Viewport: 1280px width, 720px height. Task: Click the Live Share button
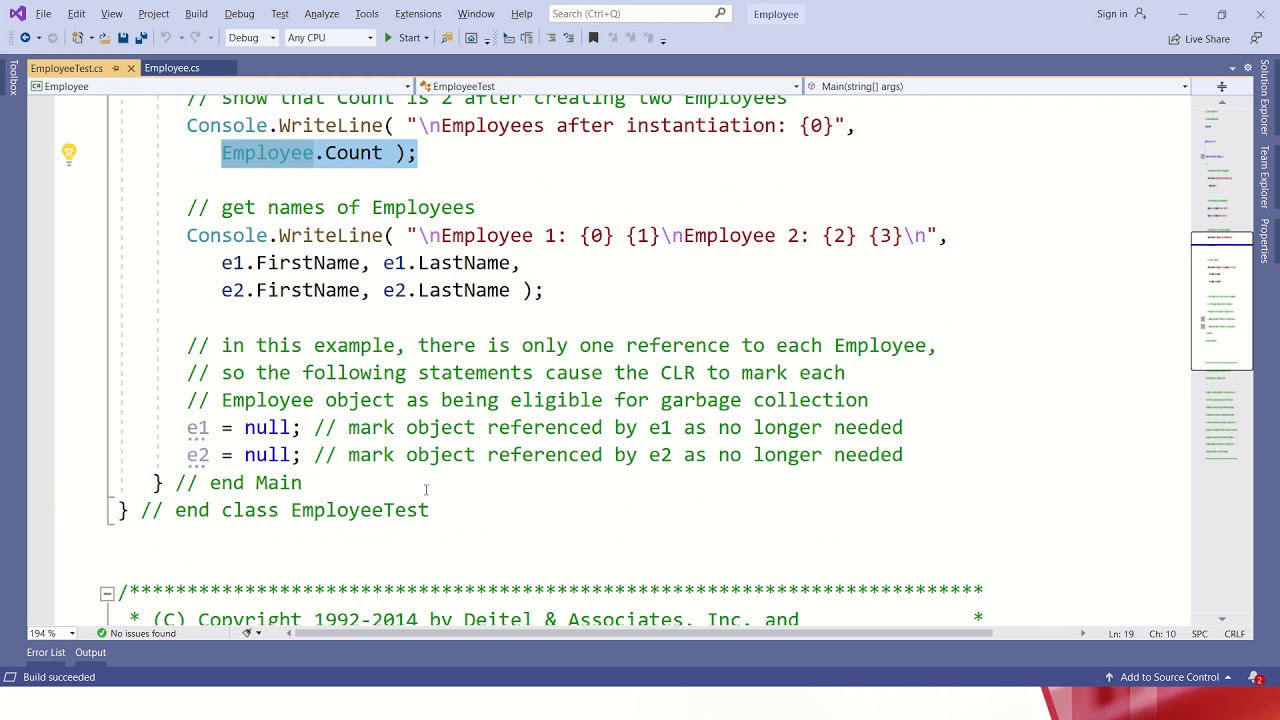[1199, 38]
